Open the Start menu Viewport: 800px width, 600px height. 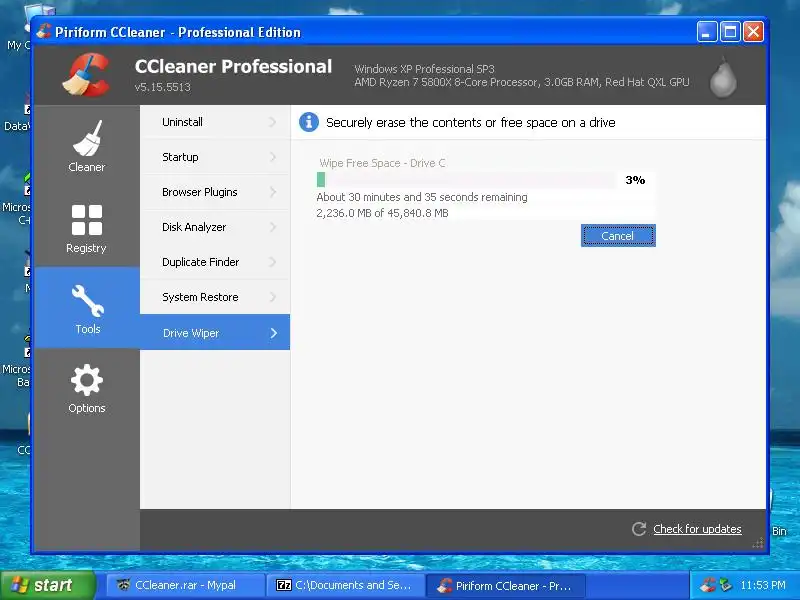[48, 585]
